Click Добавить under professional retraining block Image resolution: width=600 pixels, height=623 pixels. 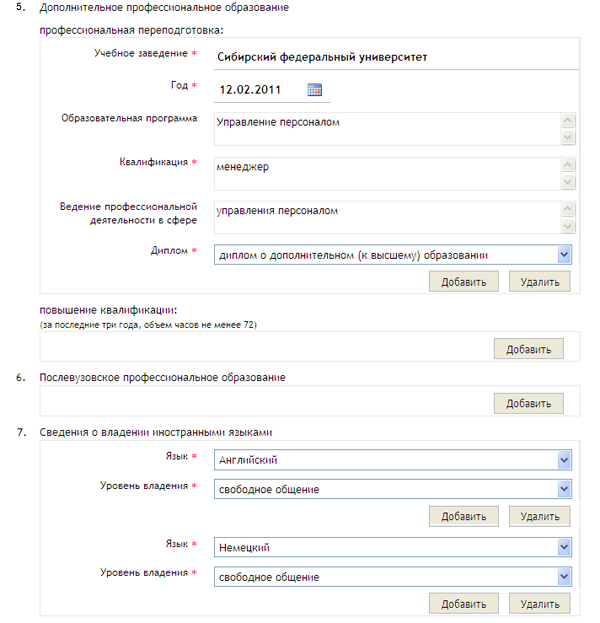pos(463,282)
